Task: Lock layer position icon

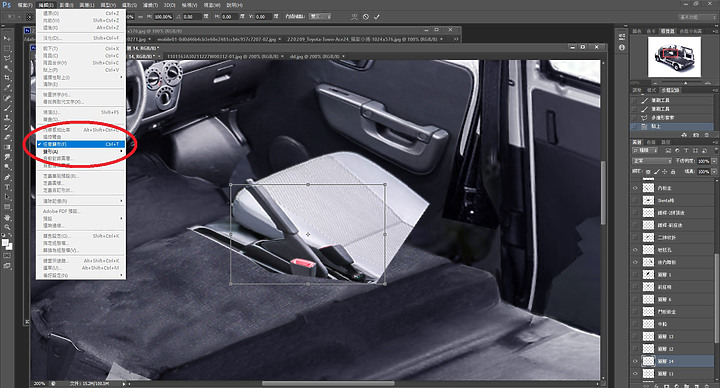Action: tap(665, 171)
